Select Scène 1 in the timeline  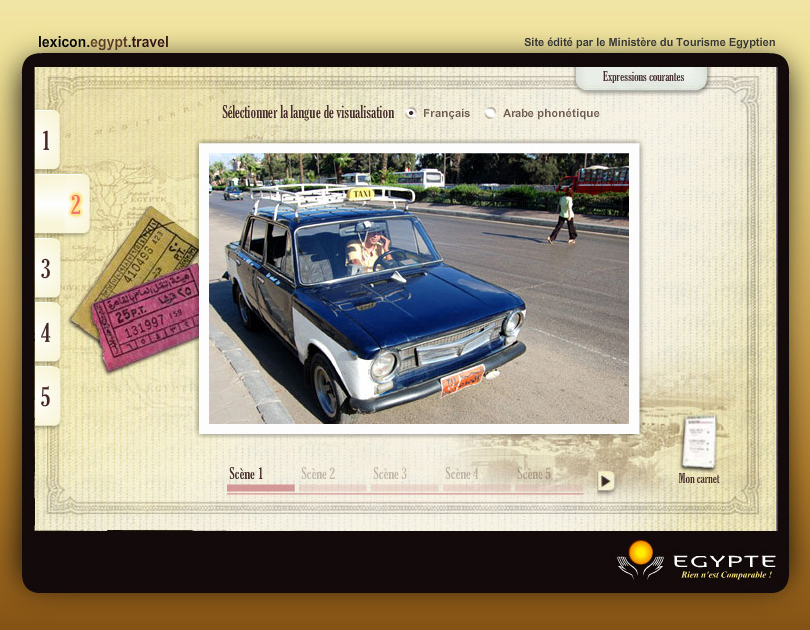tap(247, 474)
